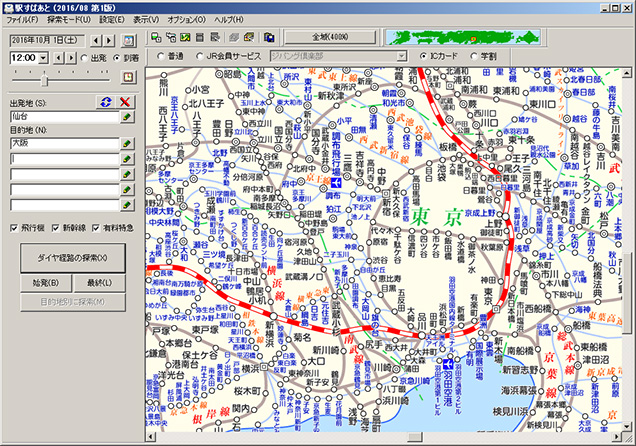Click the ダイヤ経路の探索(X) search button

point(73,258)
